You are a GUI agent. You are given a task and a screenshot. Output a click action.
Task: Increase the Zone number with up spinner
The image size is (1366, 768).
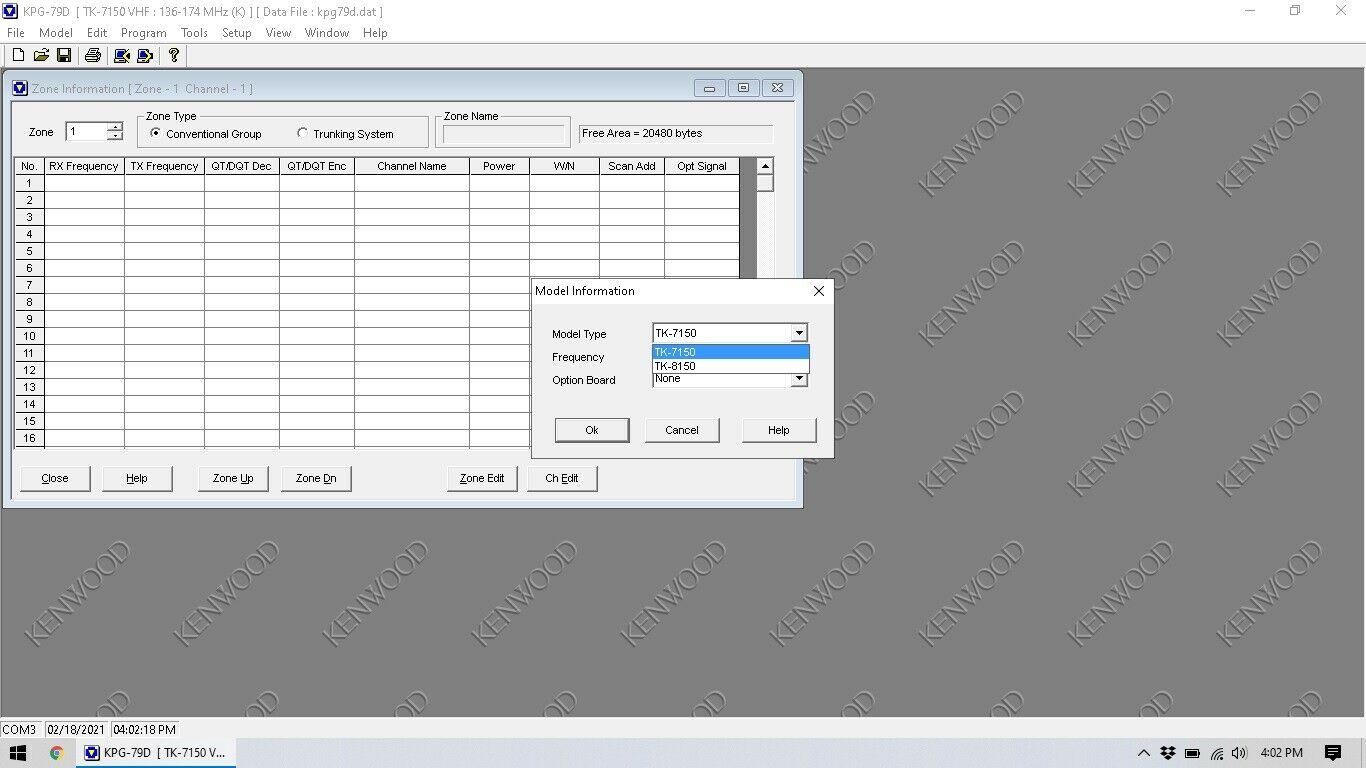point(115,127)
